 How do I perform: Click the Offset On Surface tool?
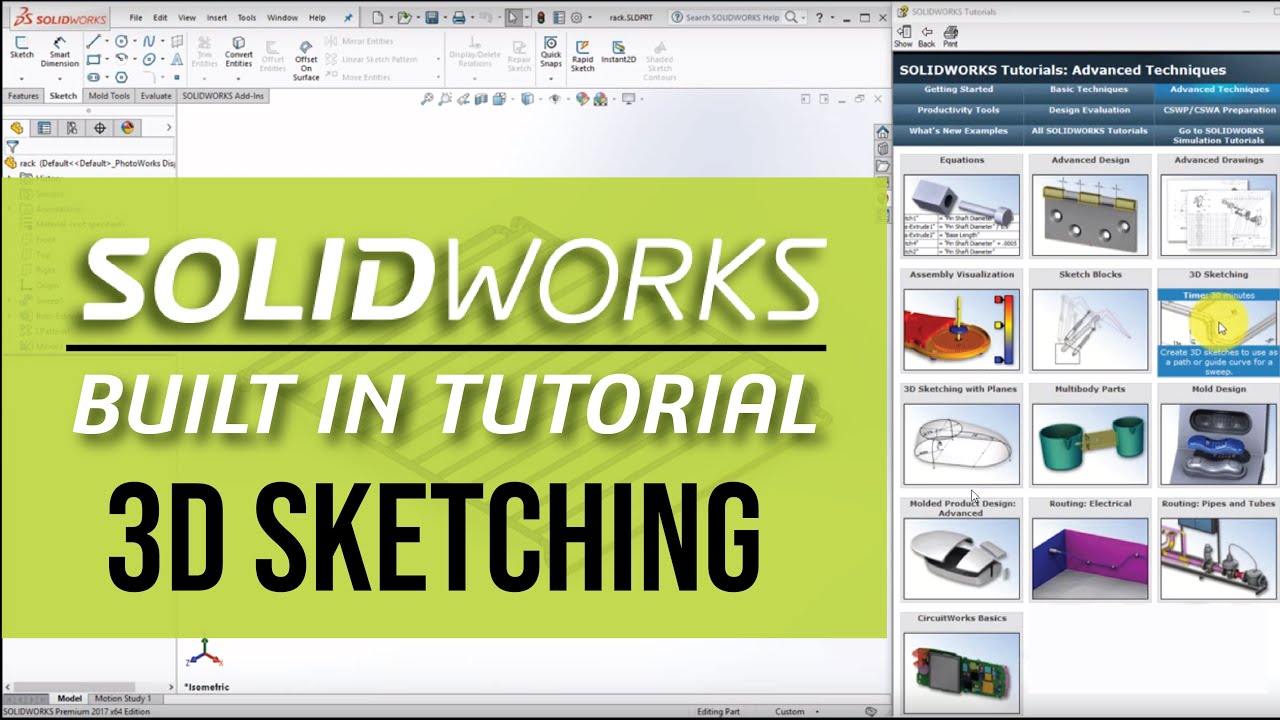click(x=306, y=61)
